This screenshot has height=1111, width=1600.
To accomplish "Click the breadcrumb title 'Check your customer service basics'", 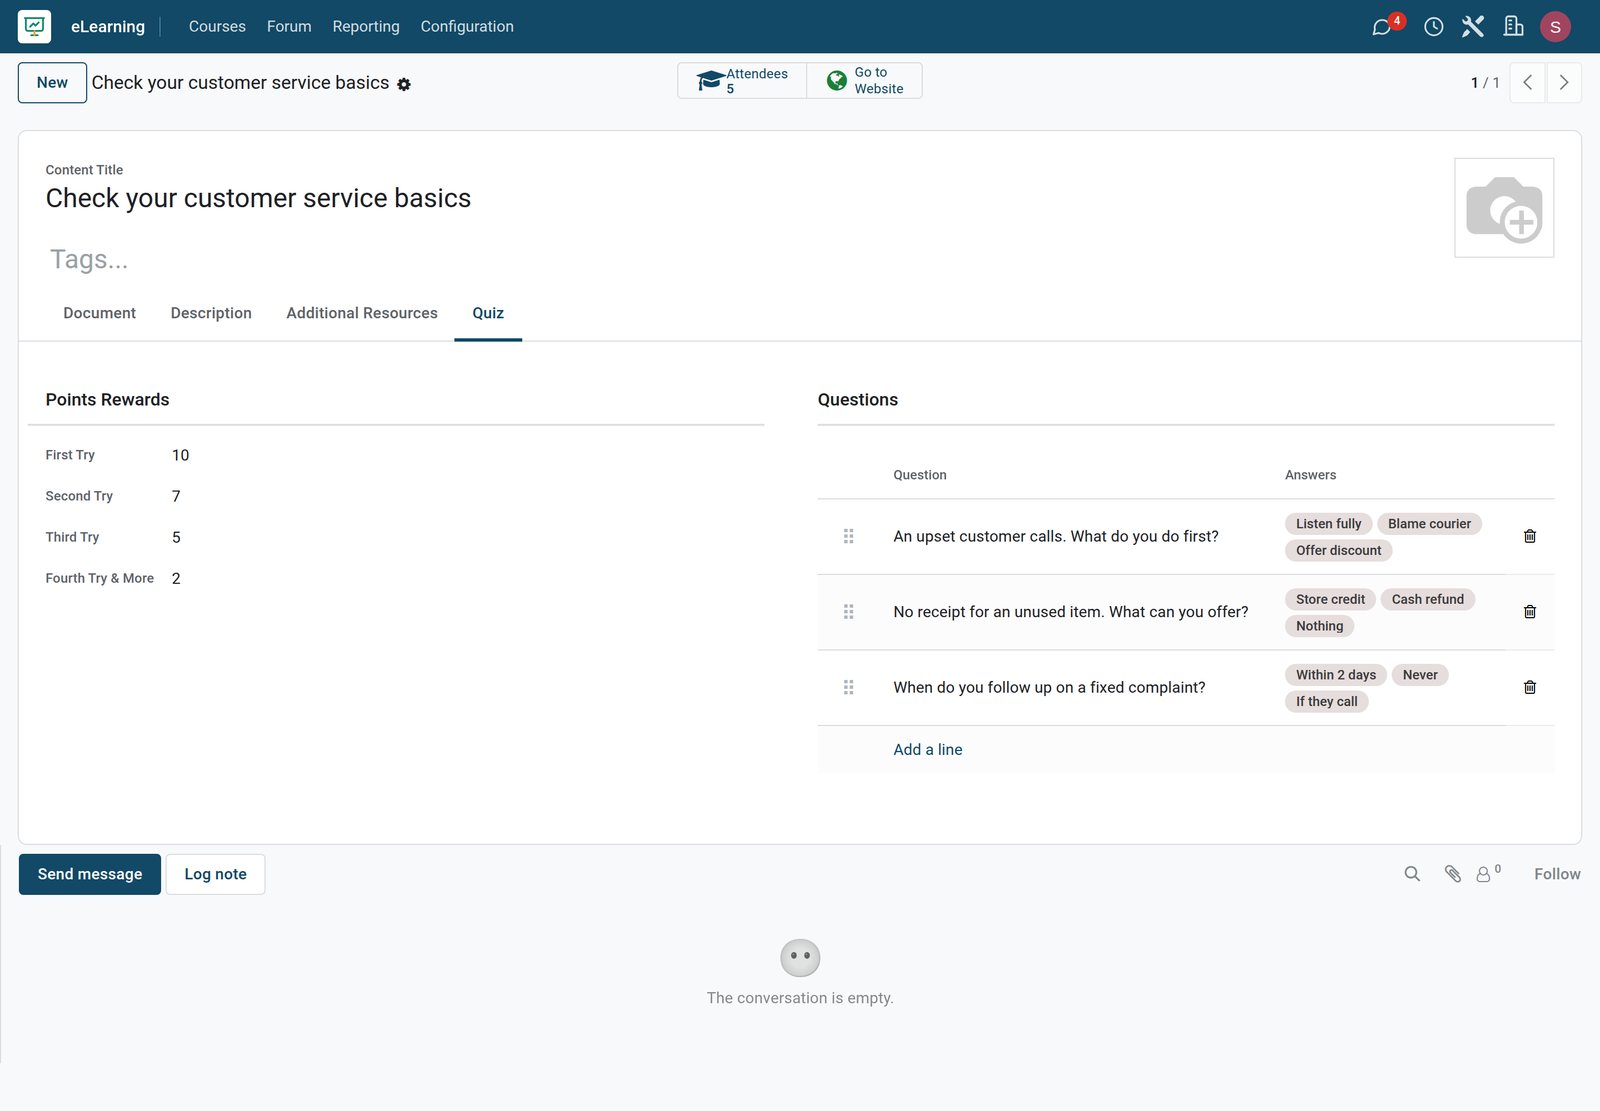I will (x=240, y=83).
